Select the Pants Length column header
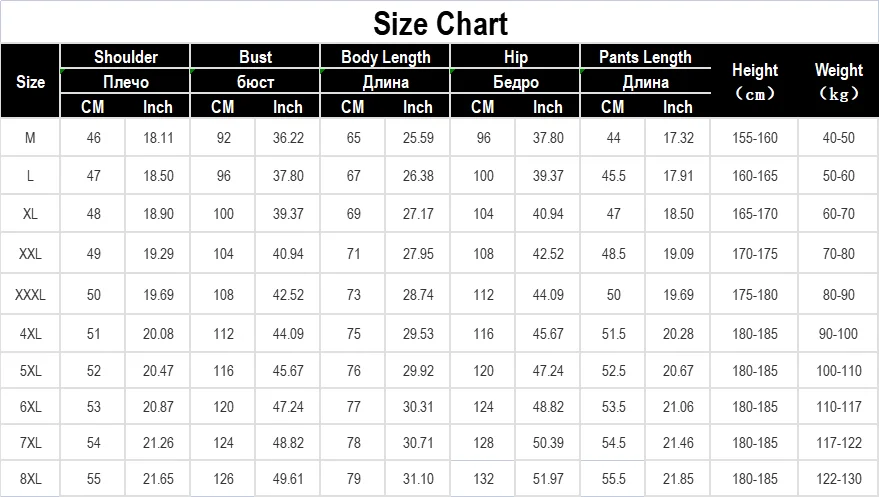The image size is (879, 497). [645, 57]
